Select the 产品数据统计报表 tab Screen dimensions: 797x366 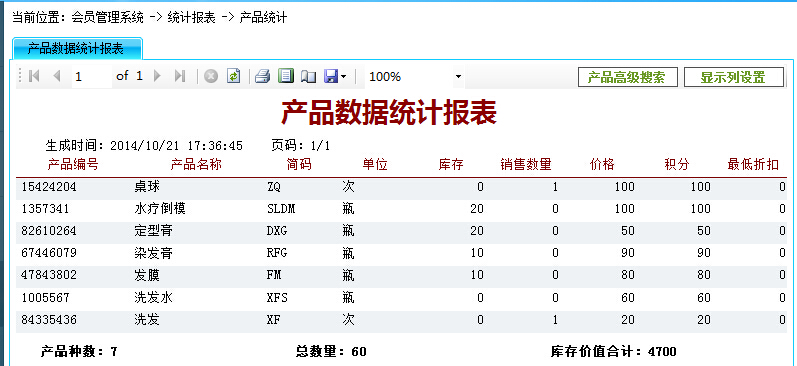(x=76, y=49)
